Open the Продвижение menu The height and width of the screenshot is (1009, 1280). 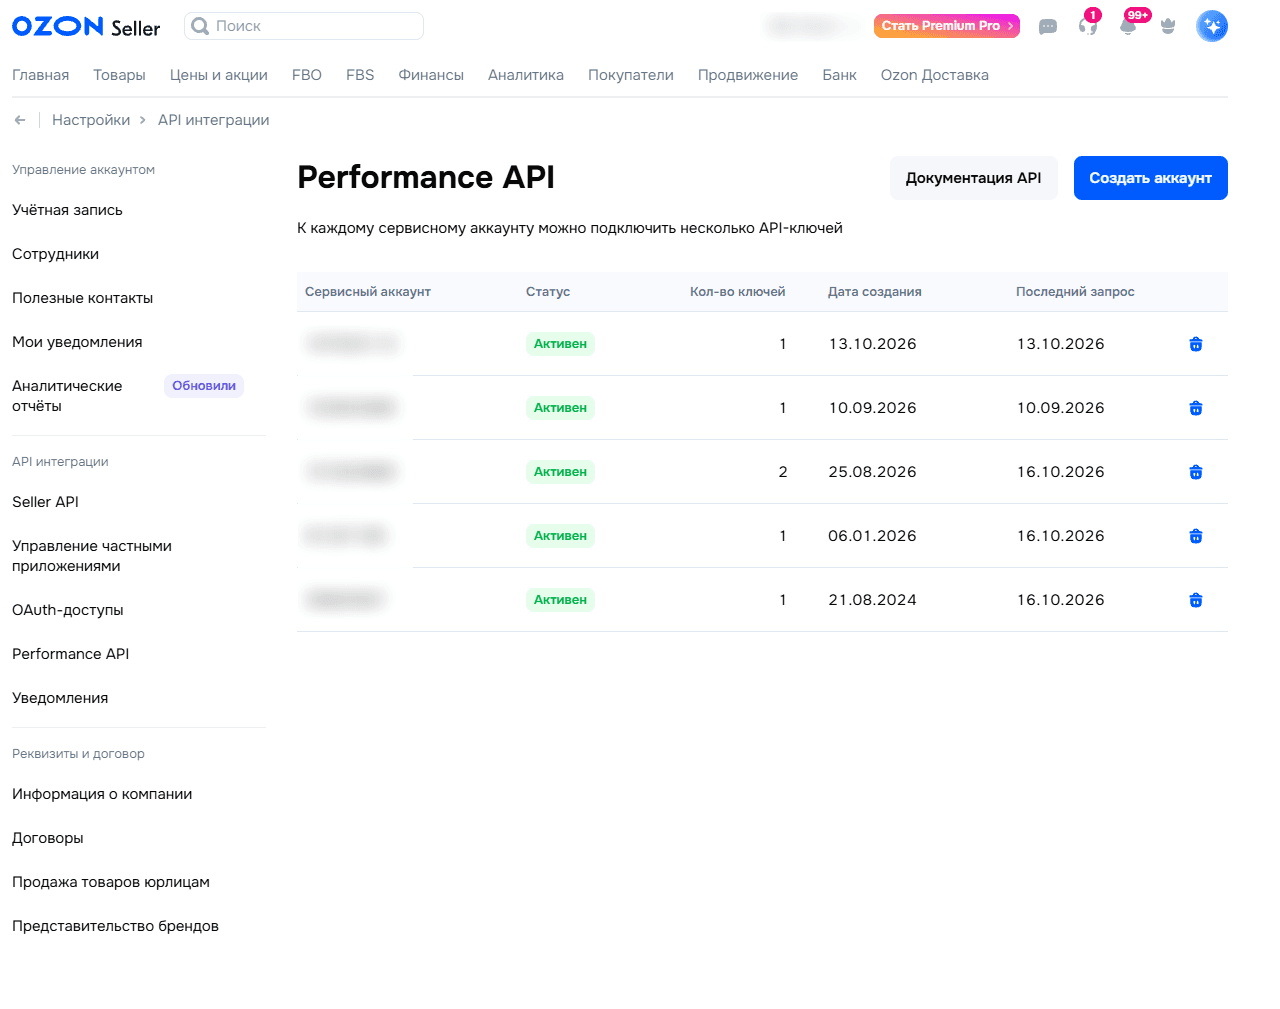[748, 75]
